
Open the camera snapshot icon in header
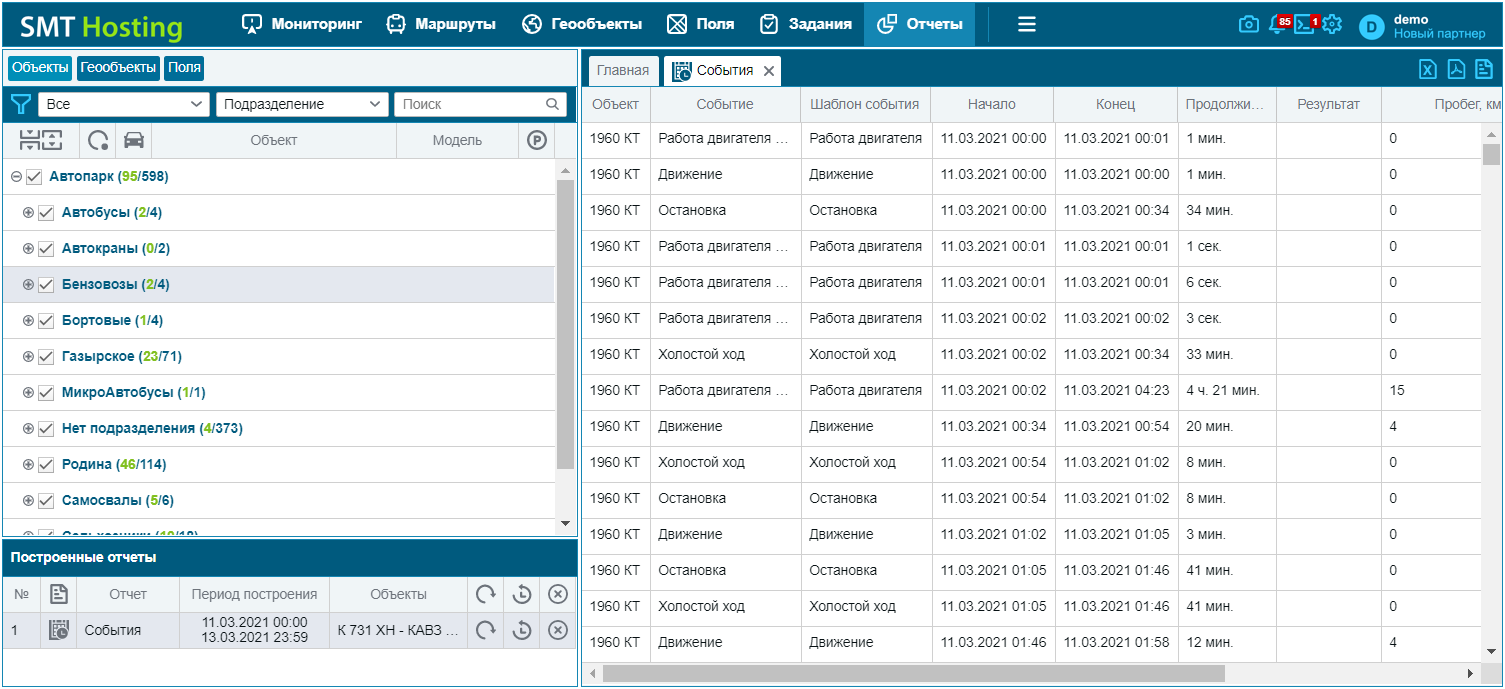coord(1248,25)
